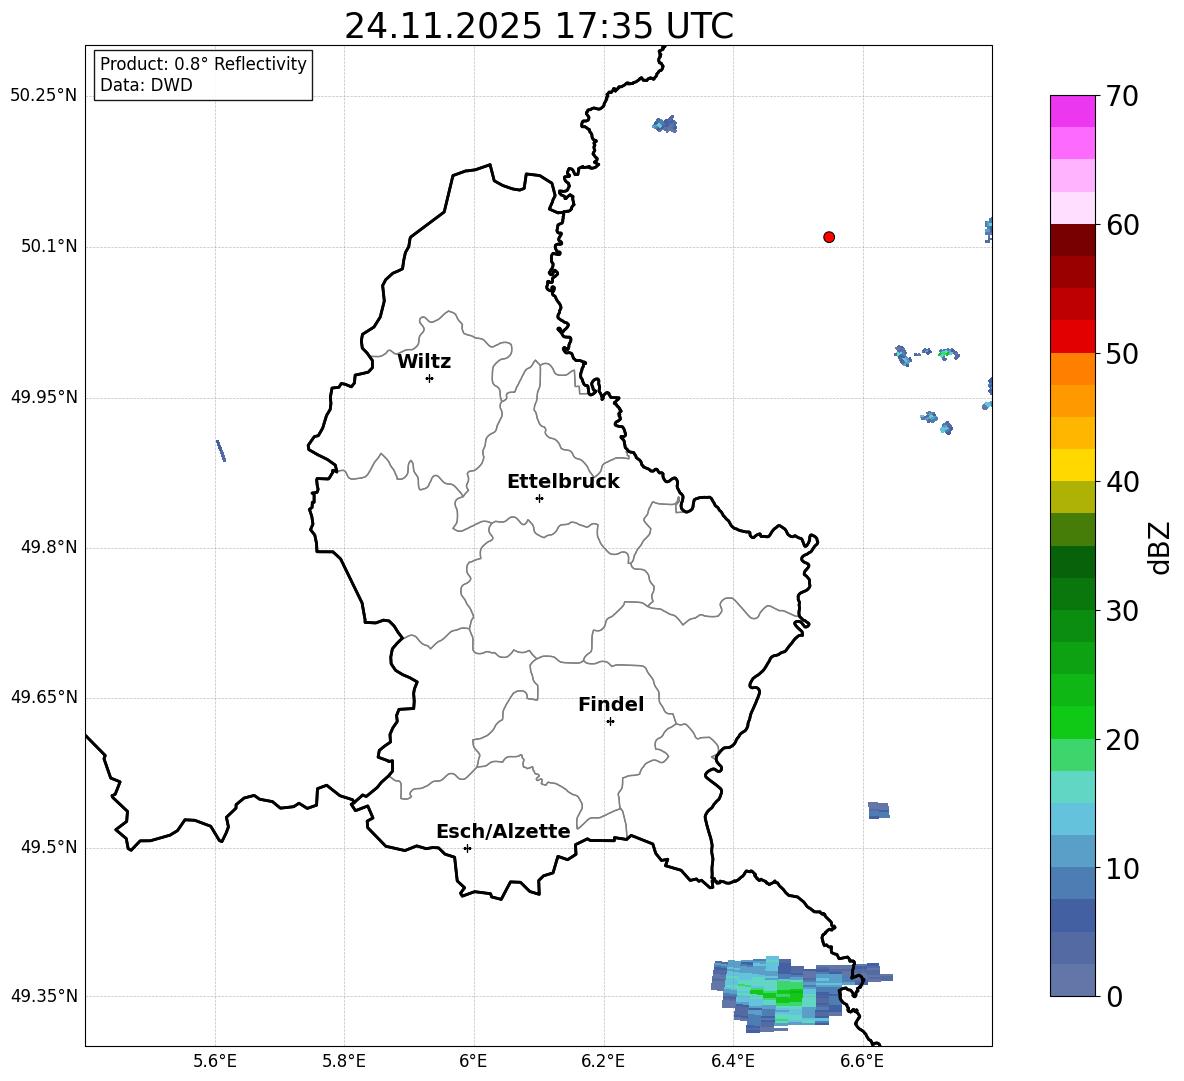
Task: Click the 6.6°E longitude label
Action: [862, 1061]
